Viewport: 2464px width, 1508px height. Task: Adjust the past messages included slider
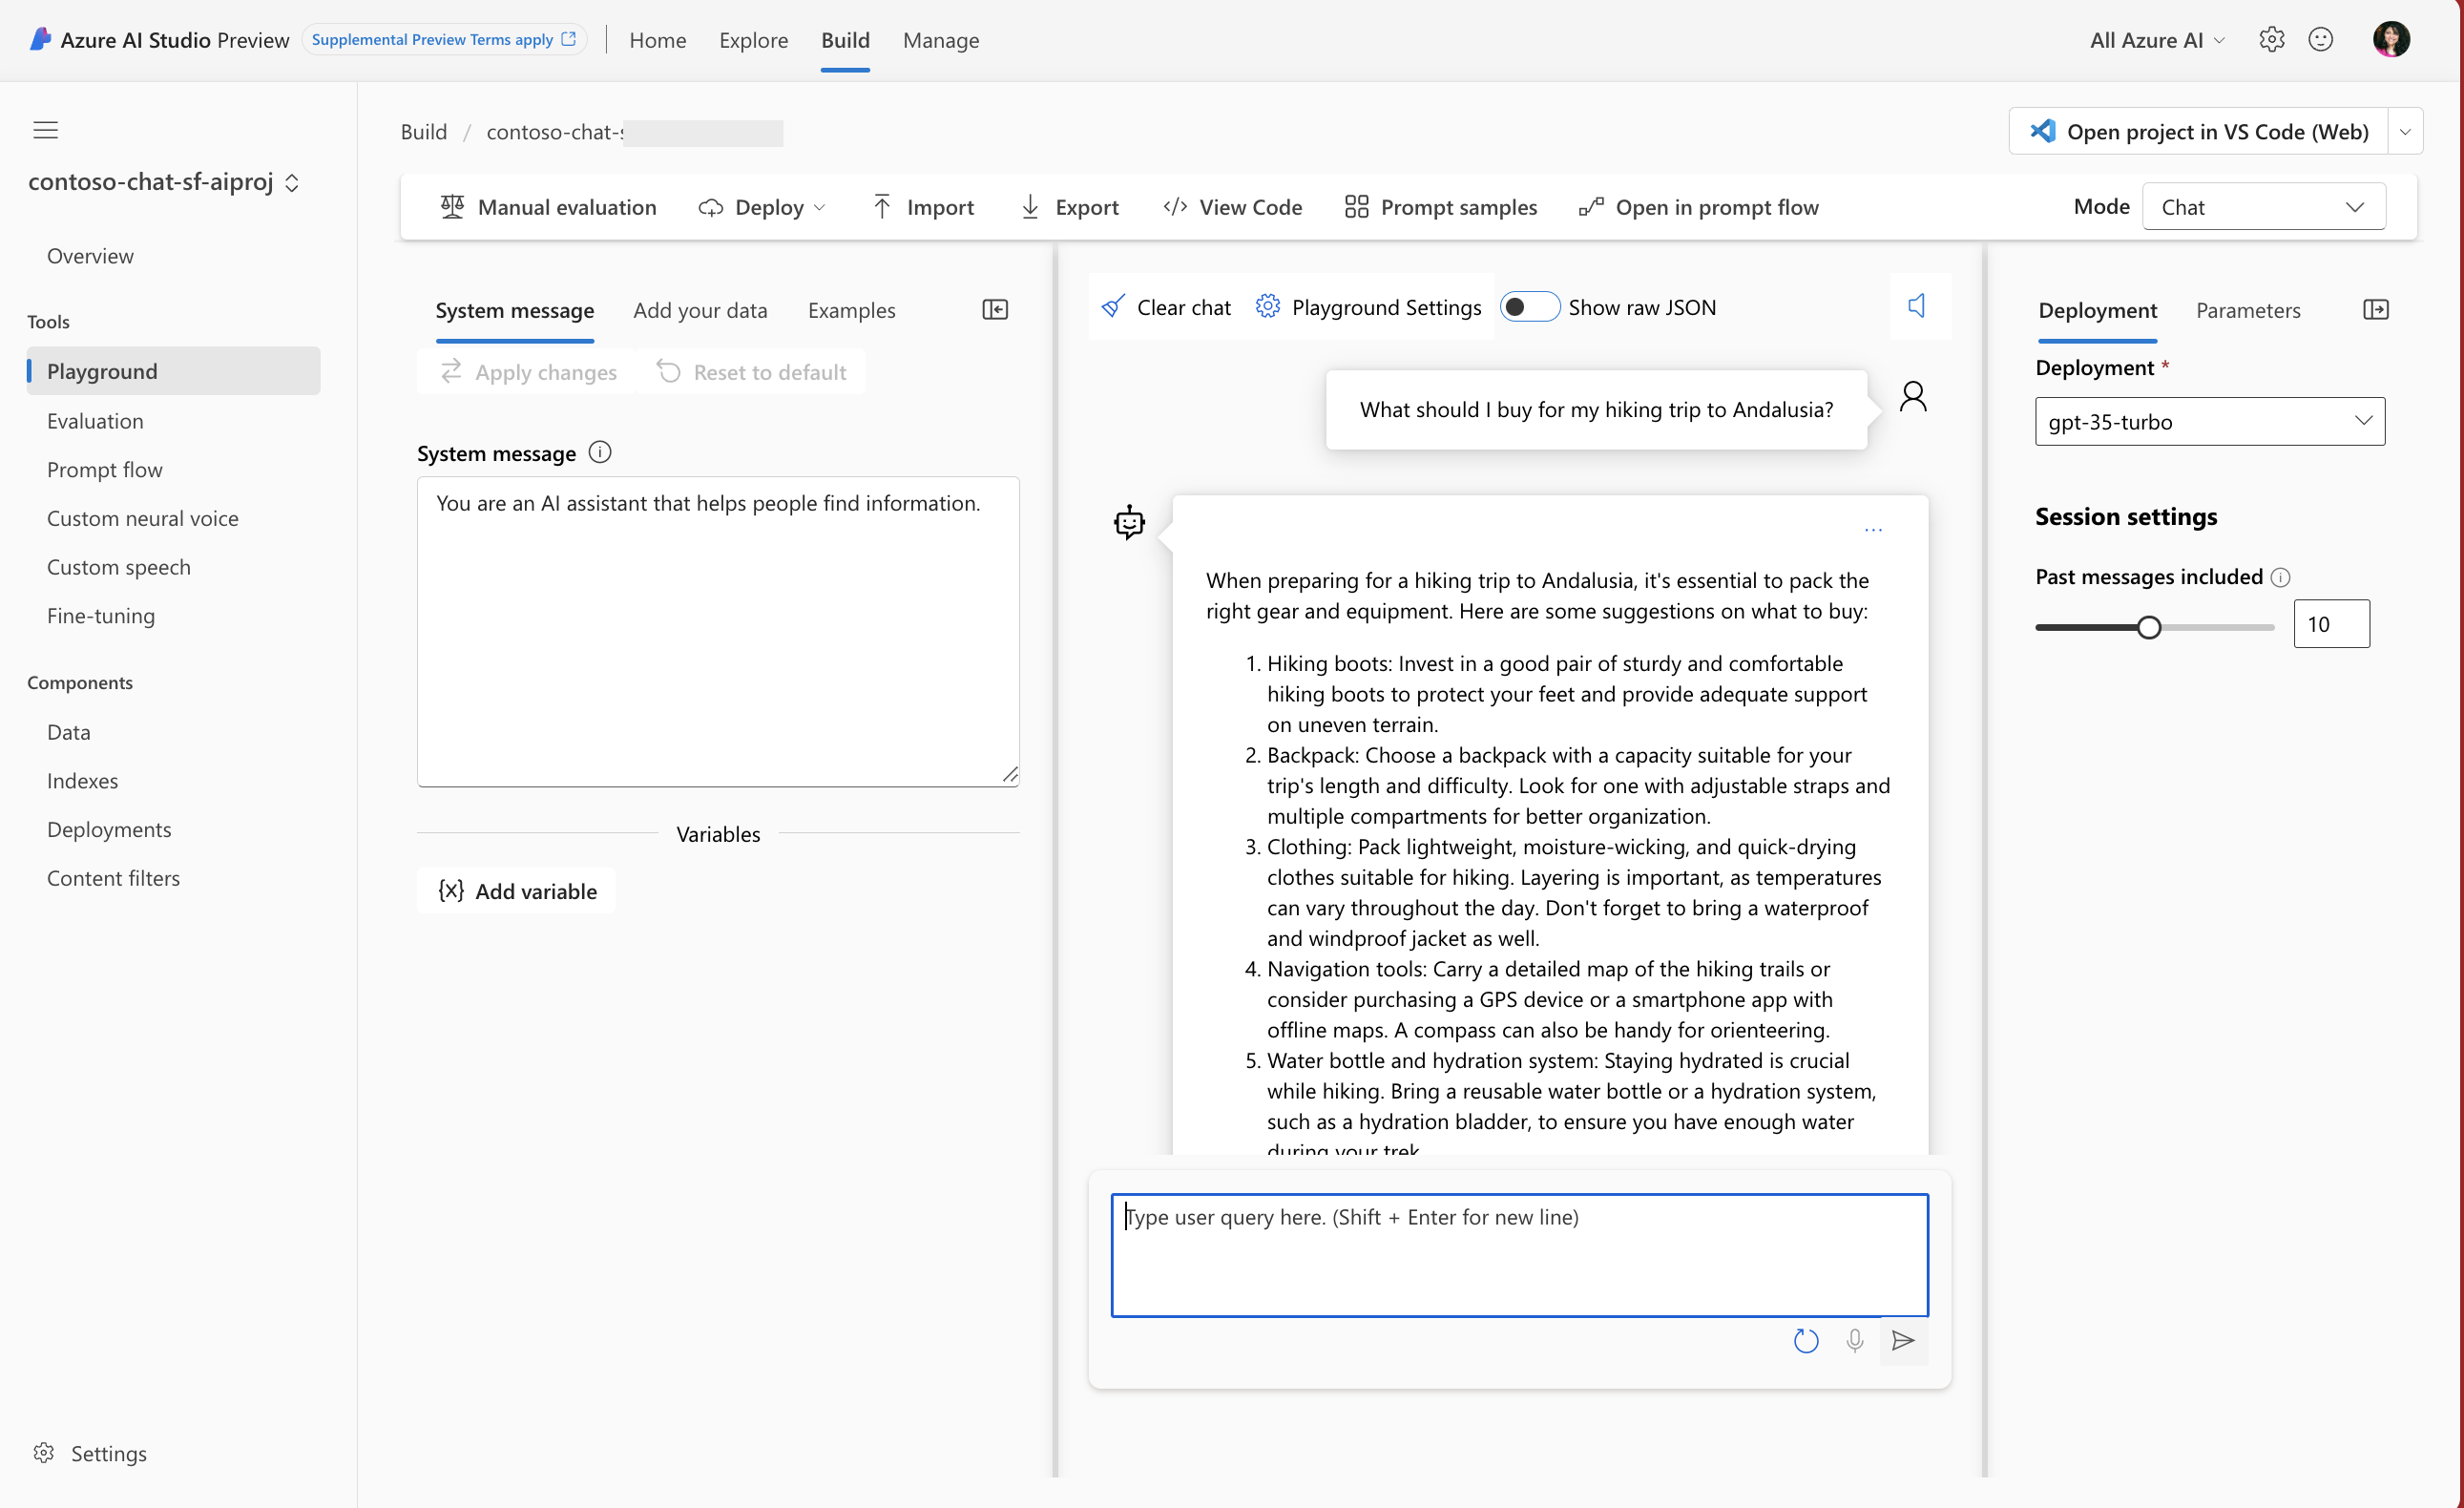click(x=2148, y=627)
